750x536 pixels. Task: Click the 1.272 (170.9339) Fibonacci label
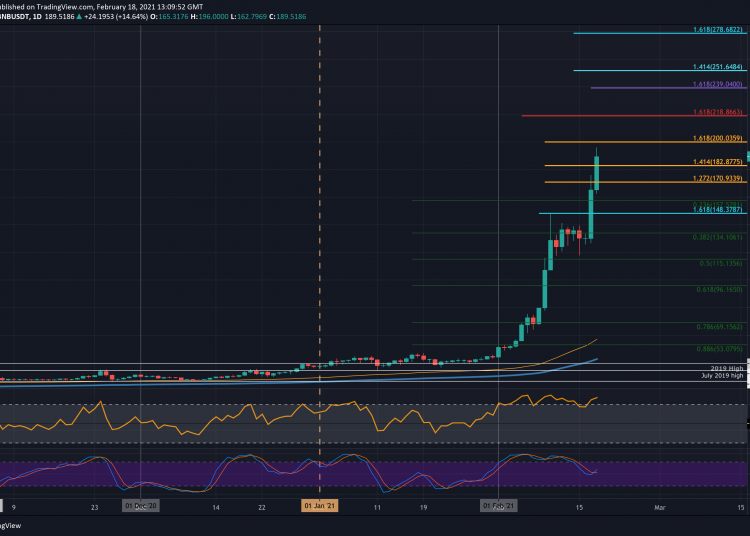point(718,178)
